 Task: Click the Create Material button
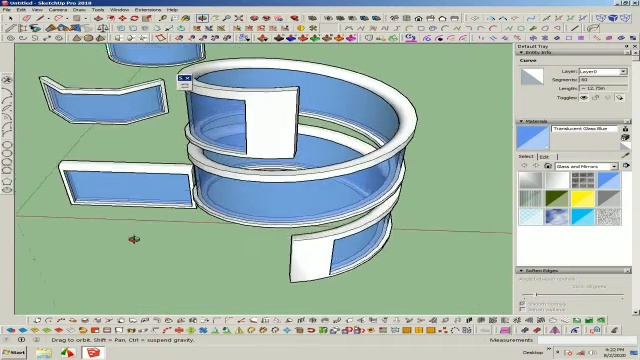point(625,138)
